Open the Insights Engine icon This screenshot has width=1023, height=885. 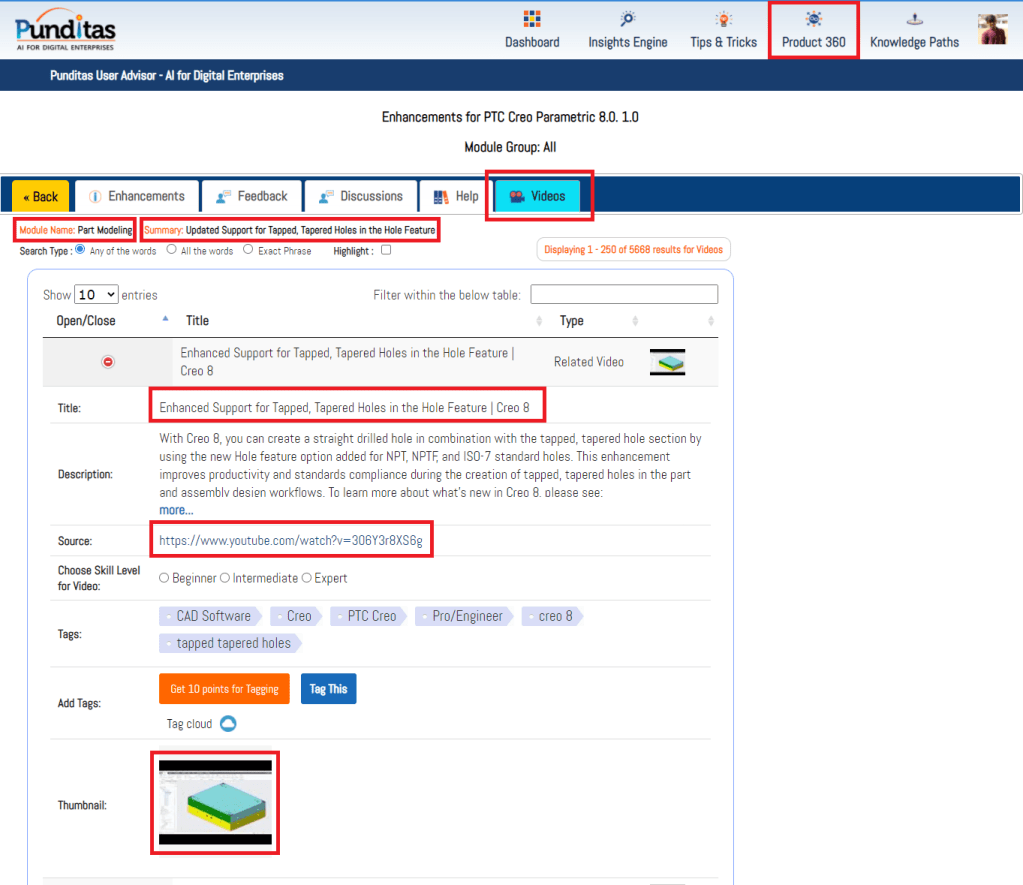pos(627,19)
